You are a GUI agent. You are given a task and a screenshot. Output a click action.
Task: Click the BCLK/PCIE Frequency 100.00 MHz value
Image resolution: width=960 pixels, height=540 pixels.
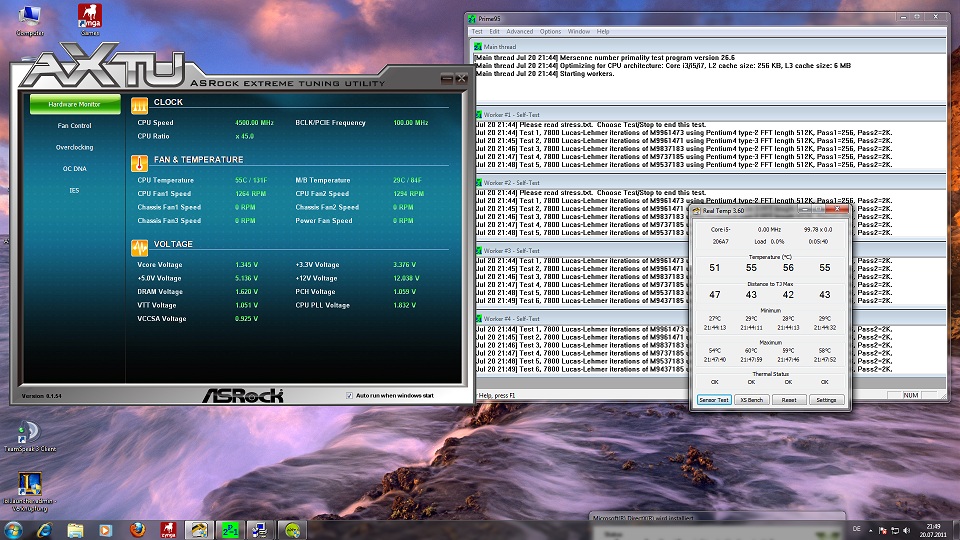[410, 122]
